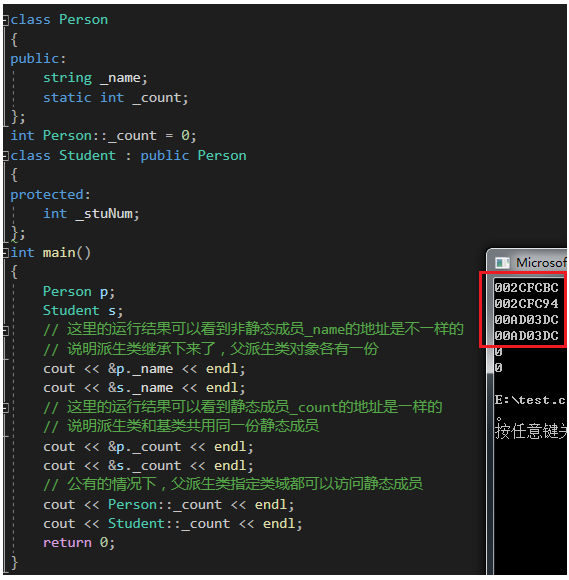Screen dimensions: 569x580
Task: Click the 'int Person::_count = 0;' line
Action: 103,136
